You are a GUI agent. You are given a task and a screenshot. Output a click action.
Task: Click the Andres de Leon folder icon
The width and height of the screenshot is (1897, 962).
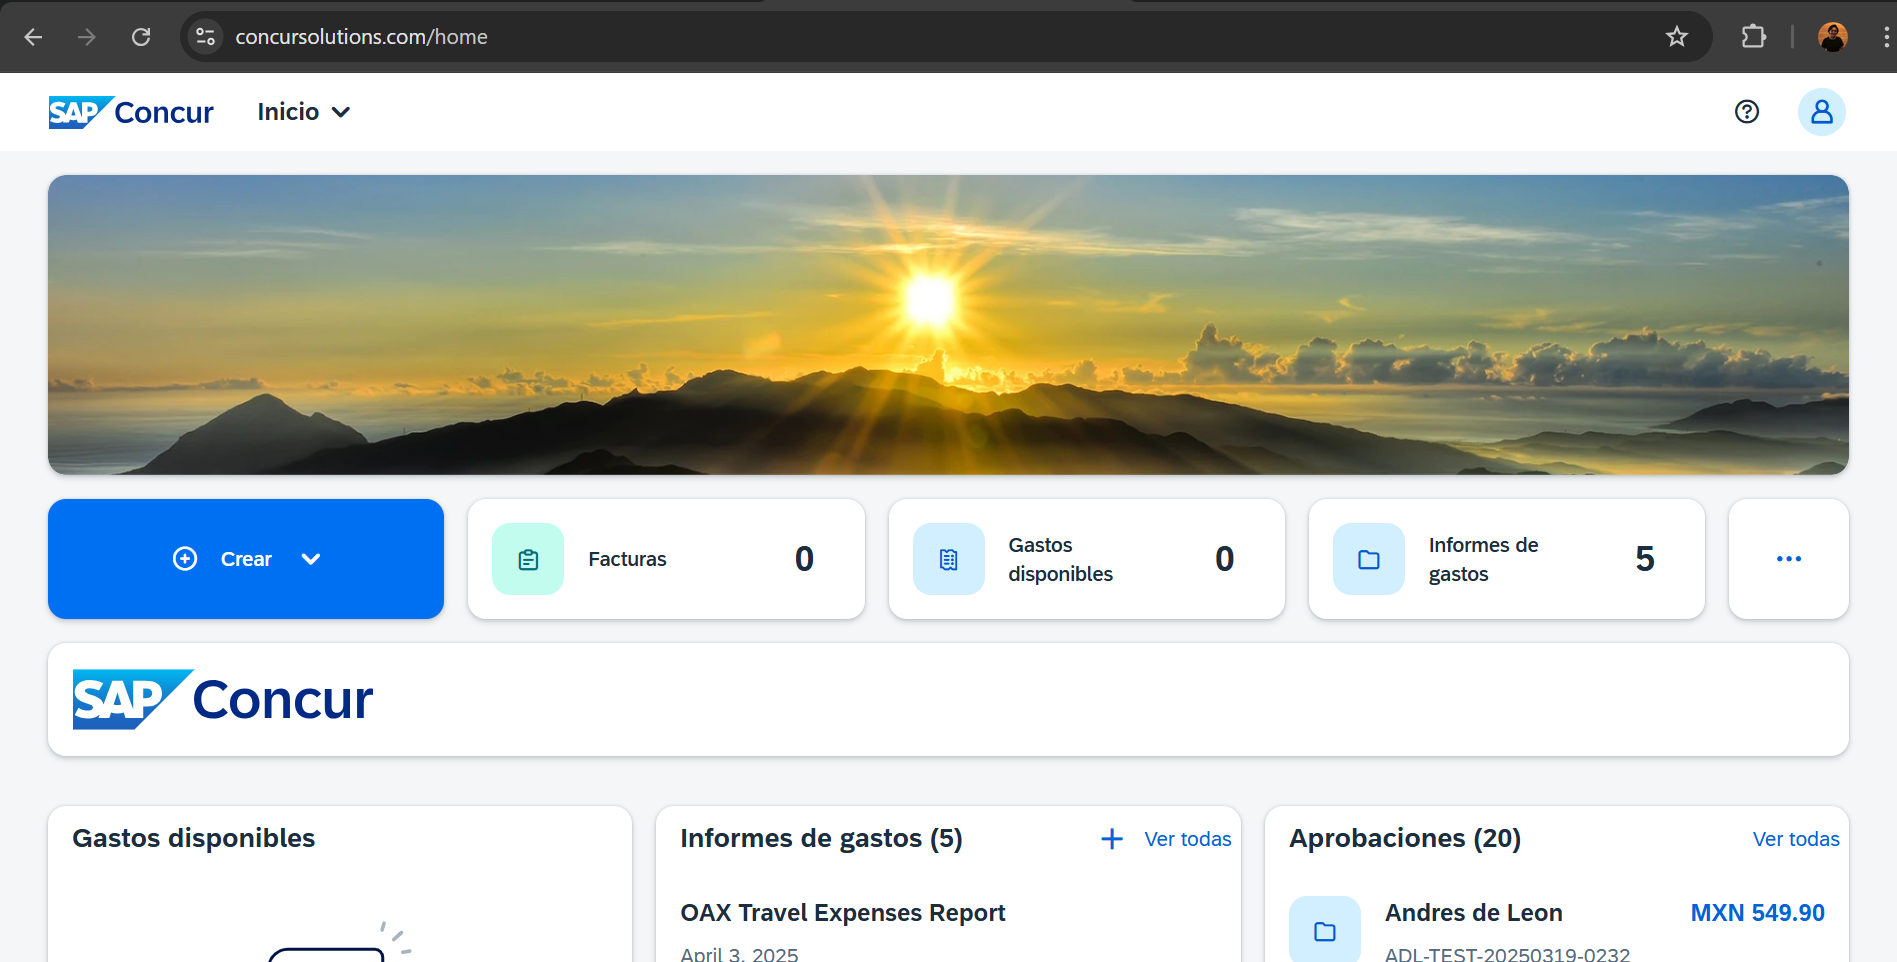tap(1325, 931)
